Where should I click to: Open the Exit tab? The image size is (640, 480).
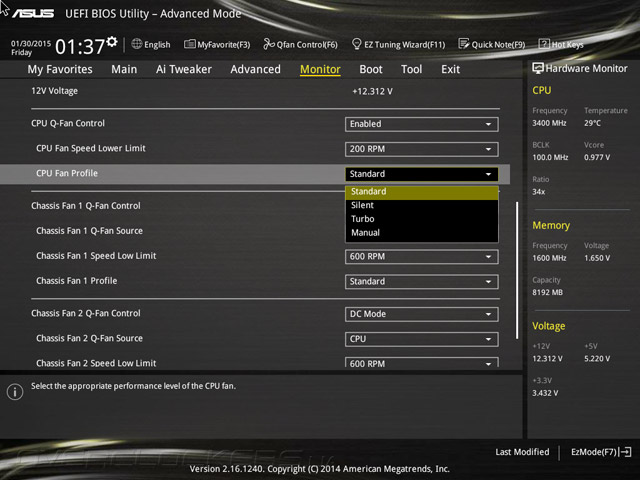click(x=450, y=69)
